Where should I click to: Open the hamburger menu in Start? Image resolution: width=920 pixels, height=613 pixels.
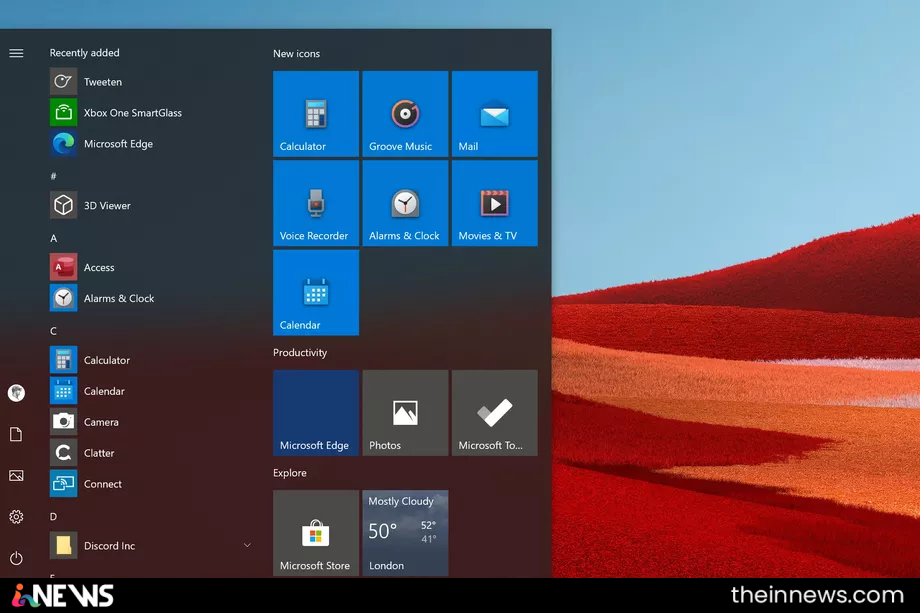pyautogui.click(x=16, y=53)
